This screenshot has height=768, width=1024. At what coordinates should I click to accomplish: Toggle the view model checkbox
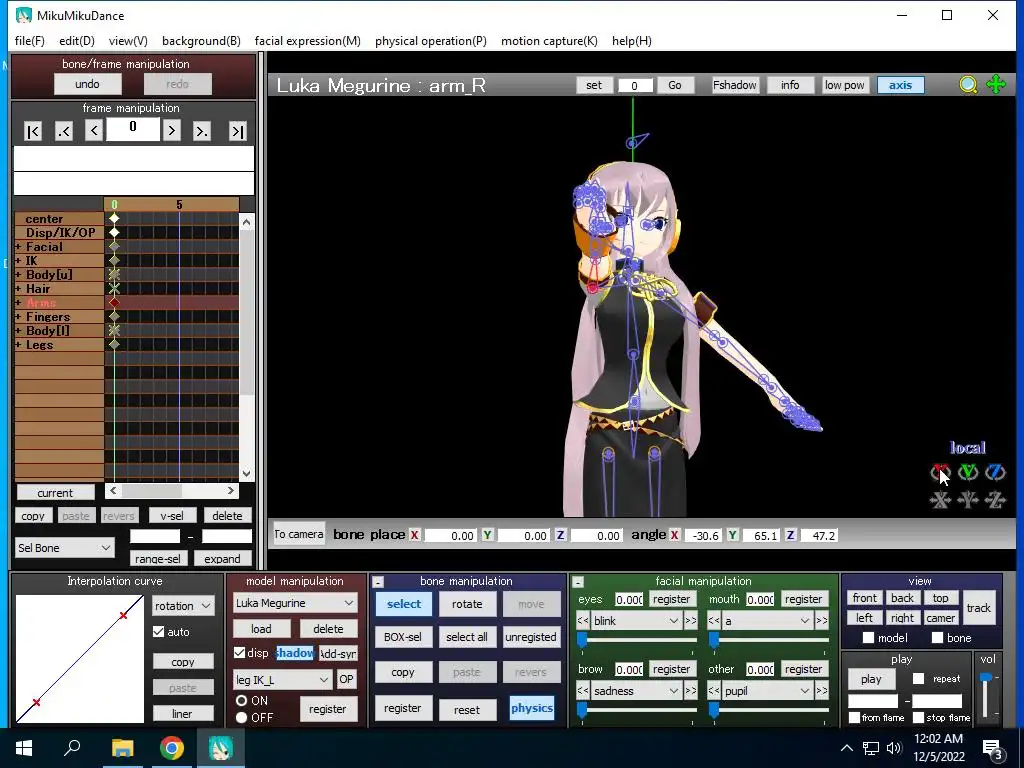tap(868, 637)
